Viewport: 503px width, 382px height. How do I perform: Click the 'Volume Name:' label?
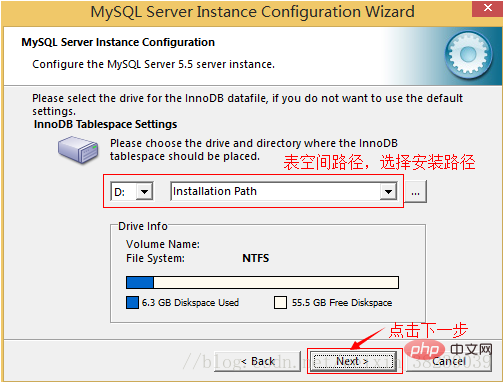[163, 244]
